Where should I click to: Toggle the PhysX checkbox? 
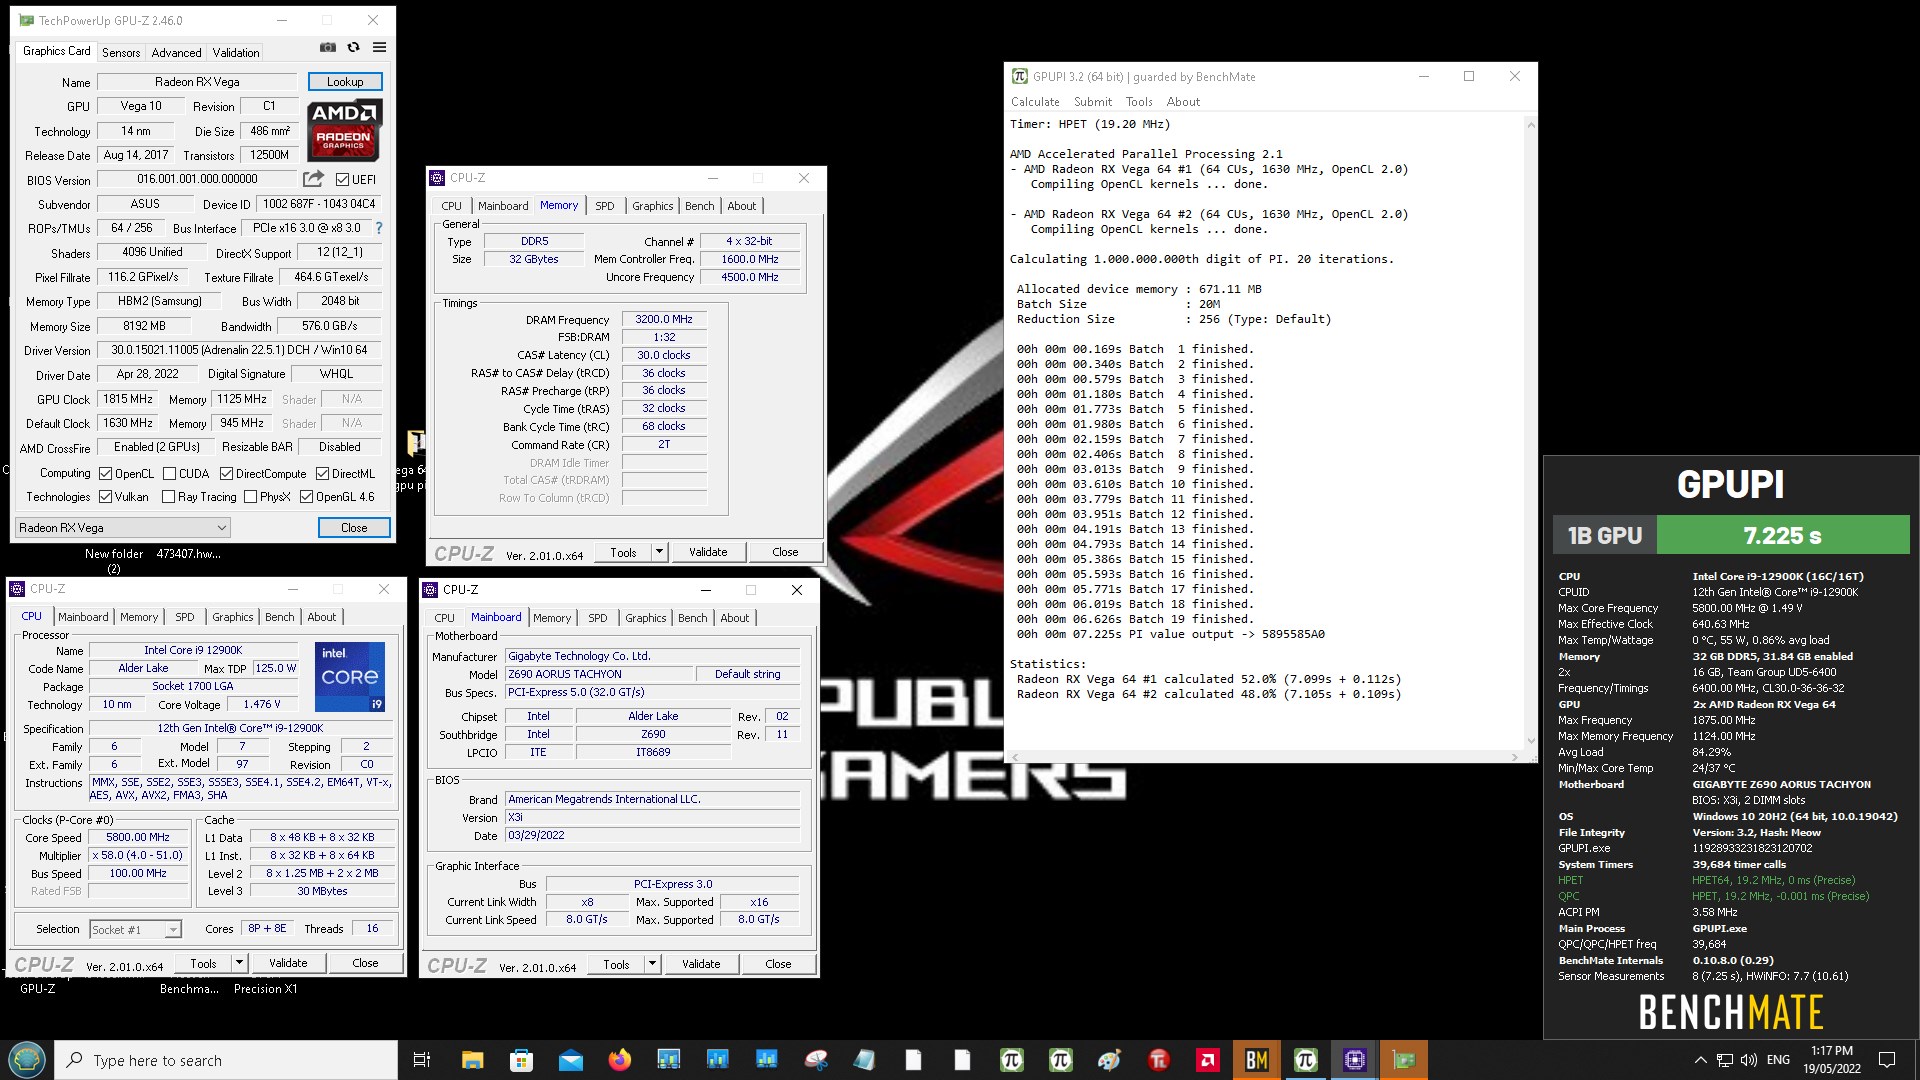click(251, 497)
